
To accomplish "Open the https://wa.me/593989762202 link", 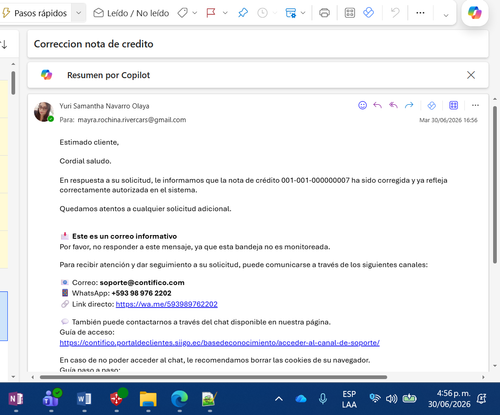I will 167,304.
